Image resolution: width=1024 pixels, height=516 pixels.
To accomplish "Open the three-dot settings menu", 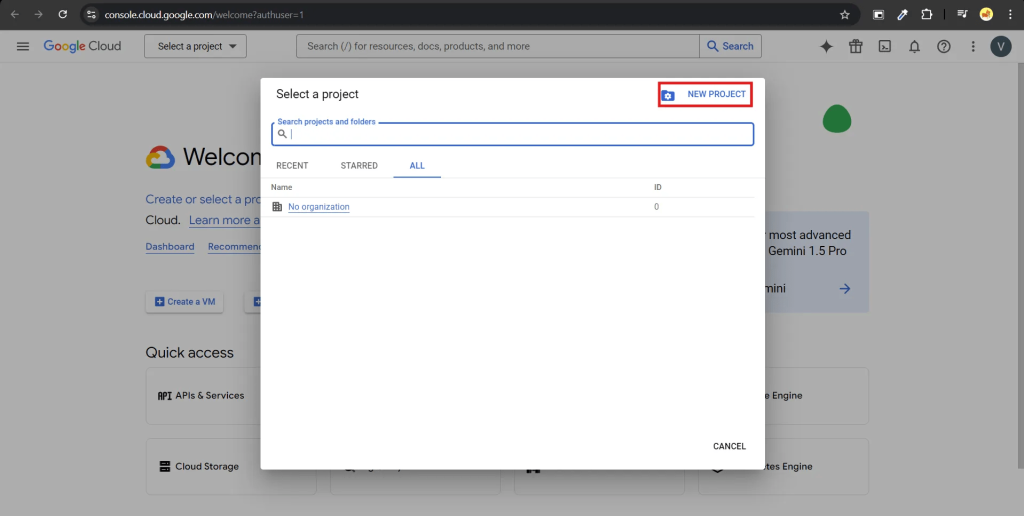I will tap(973, 46).
